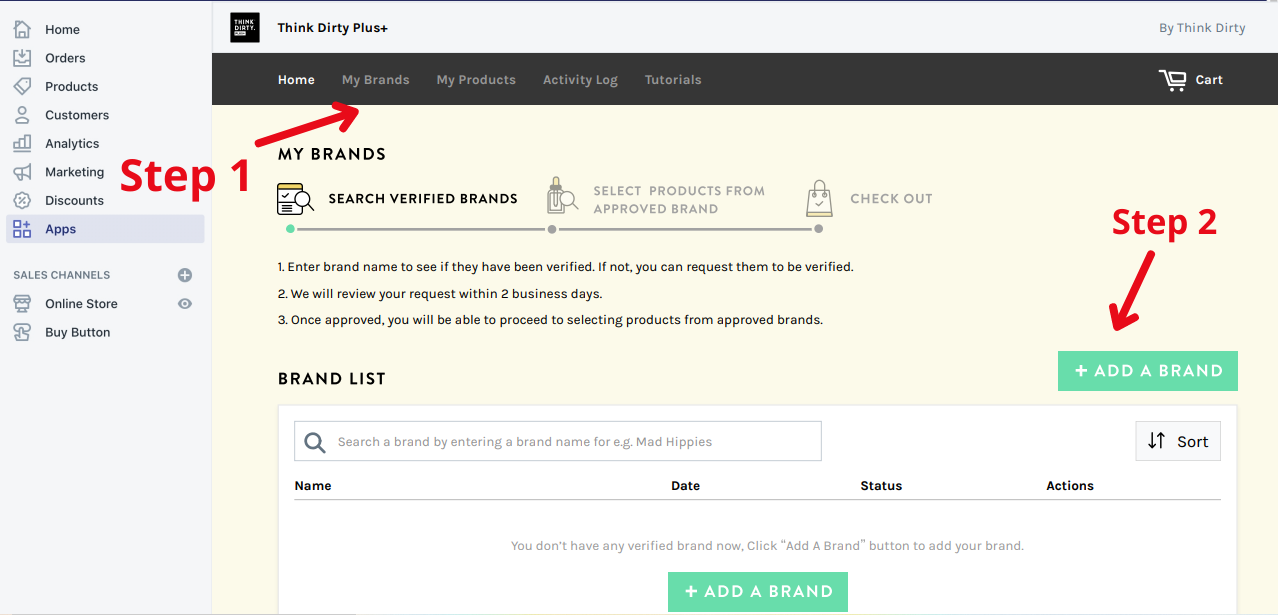Open the Tutorials tab

click(673, 80)
